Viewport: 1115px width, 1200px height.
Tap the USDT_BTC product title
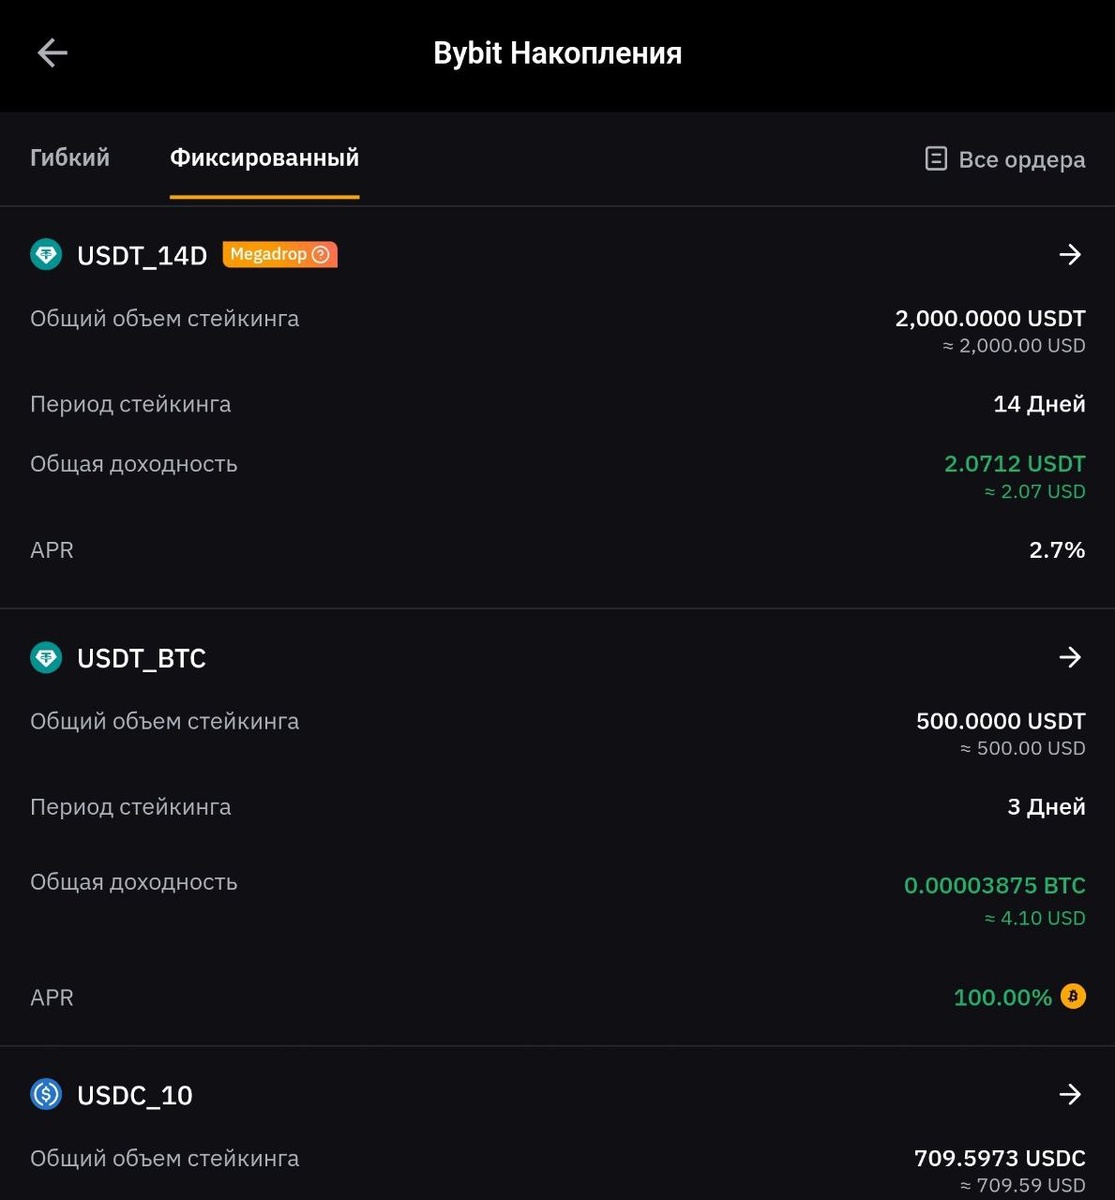coord(141,658)
